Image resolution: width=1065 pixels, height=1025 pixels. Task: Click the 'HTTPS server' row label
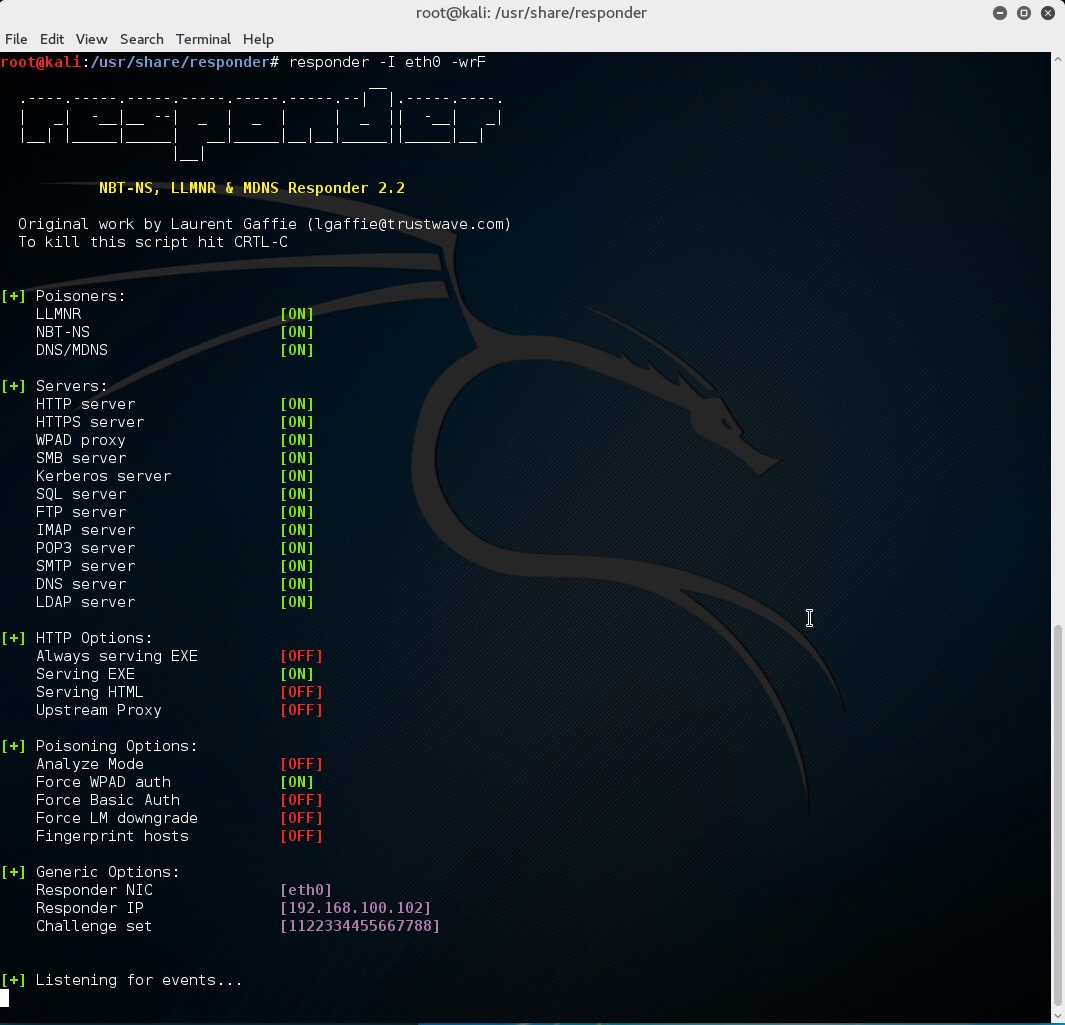pos(90,422)
